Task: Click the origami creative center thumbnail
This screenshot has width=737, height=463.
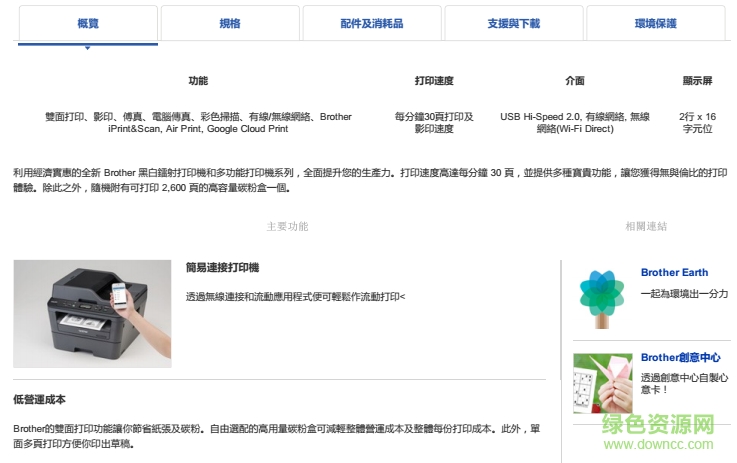Action: click(x=603, y=383)
